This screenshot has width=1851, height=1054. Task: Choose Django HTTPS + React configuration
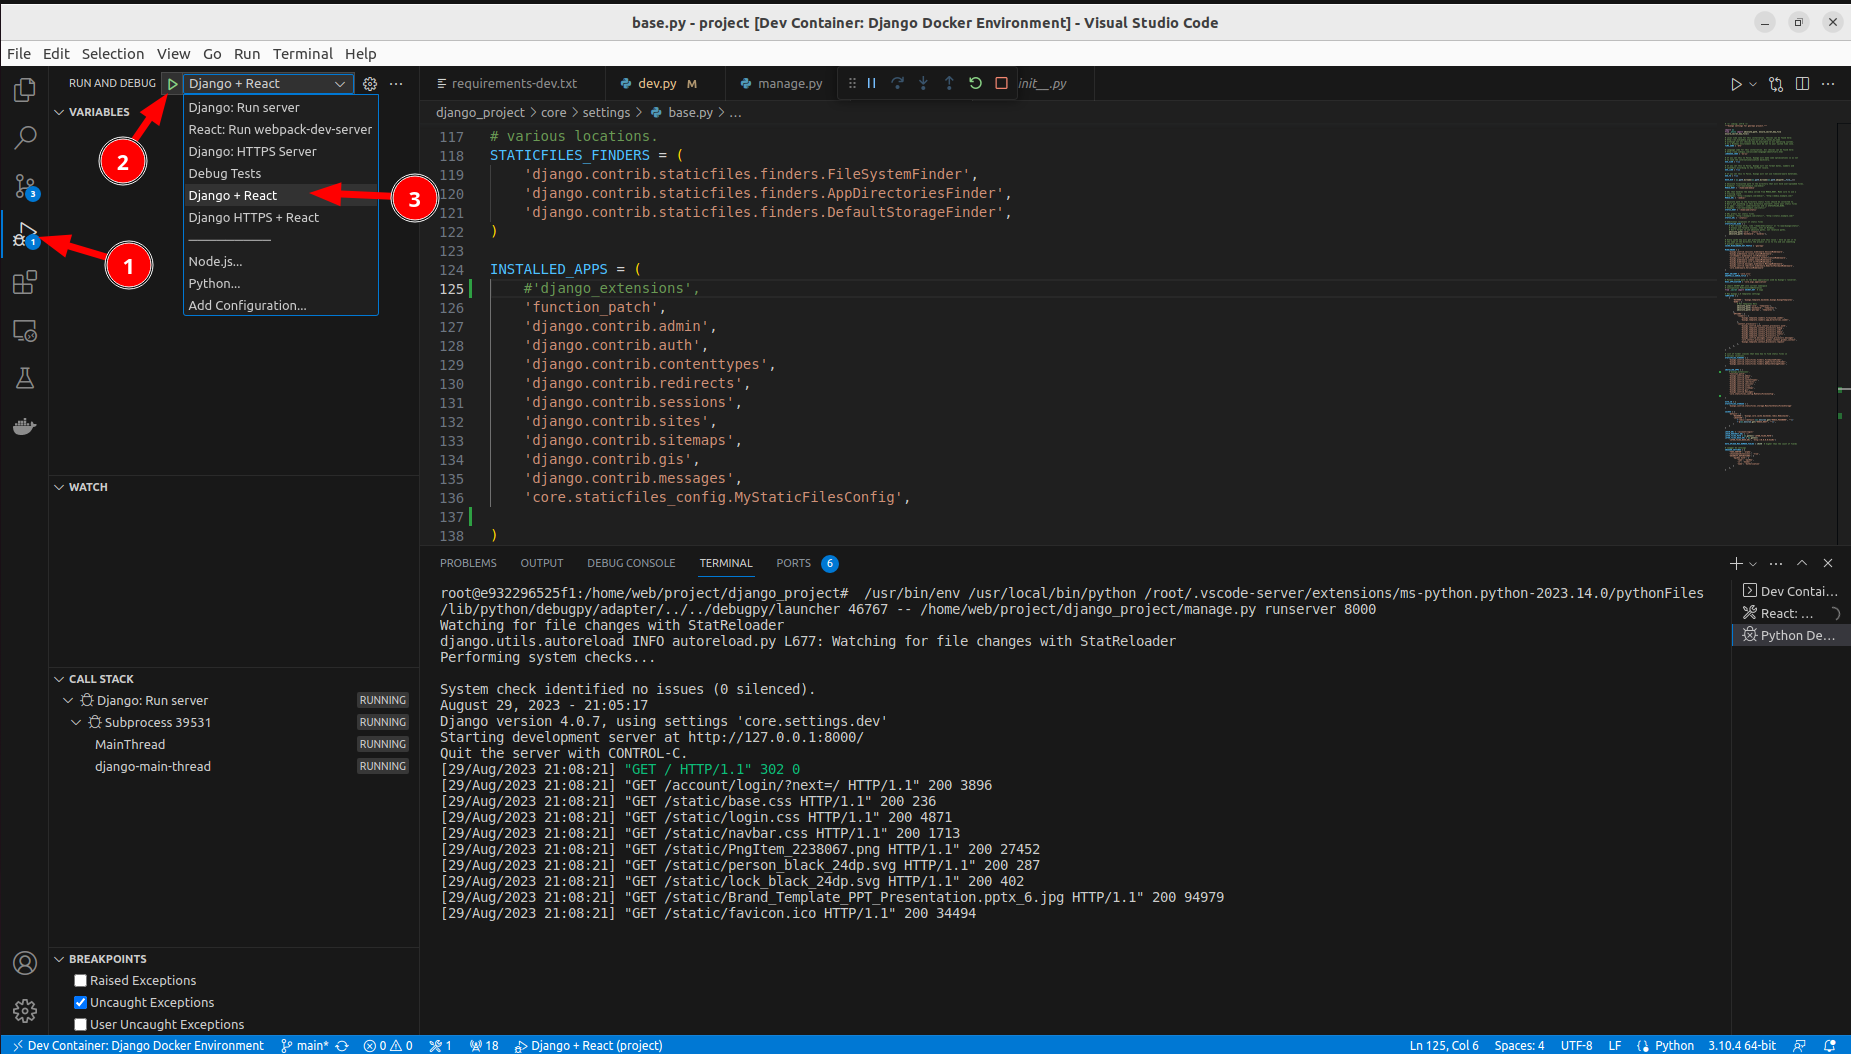[281, 217]
